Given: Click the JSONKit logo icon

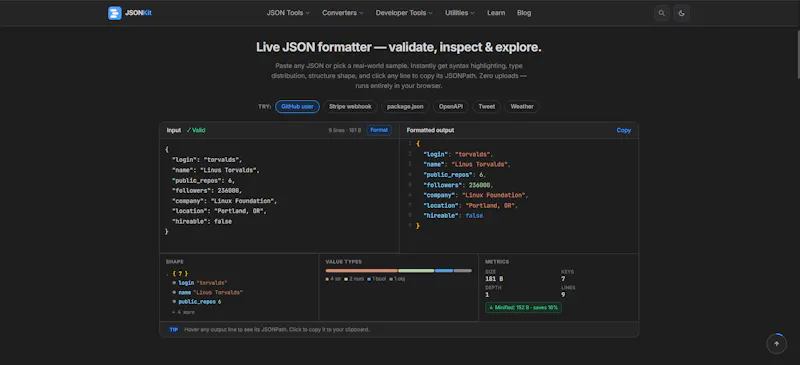Looking at the screenshot, I should (x=115, y=13).
